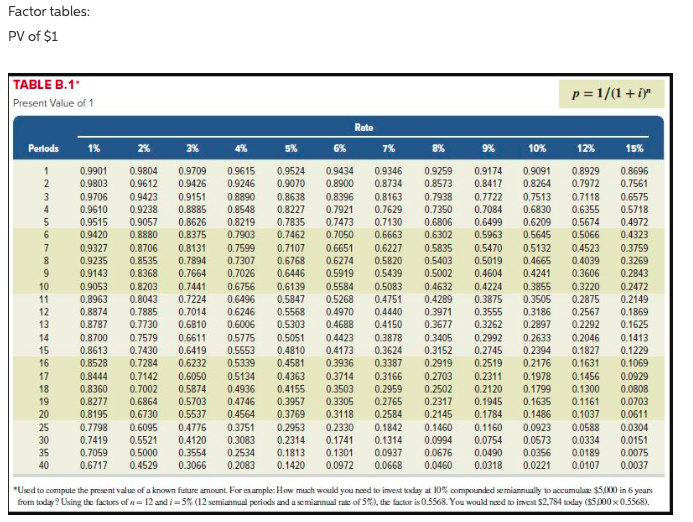Click cell 0.5820 in period 8
The height and width of the screenshot is (522, 693).
tap(388, 261)
